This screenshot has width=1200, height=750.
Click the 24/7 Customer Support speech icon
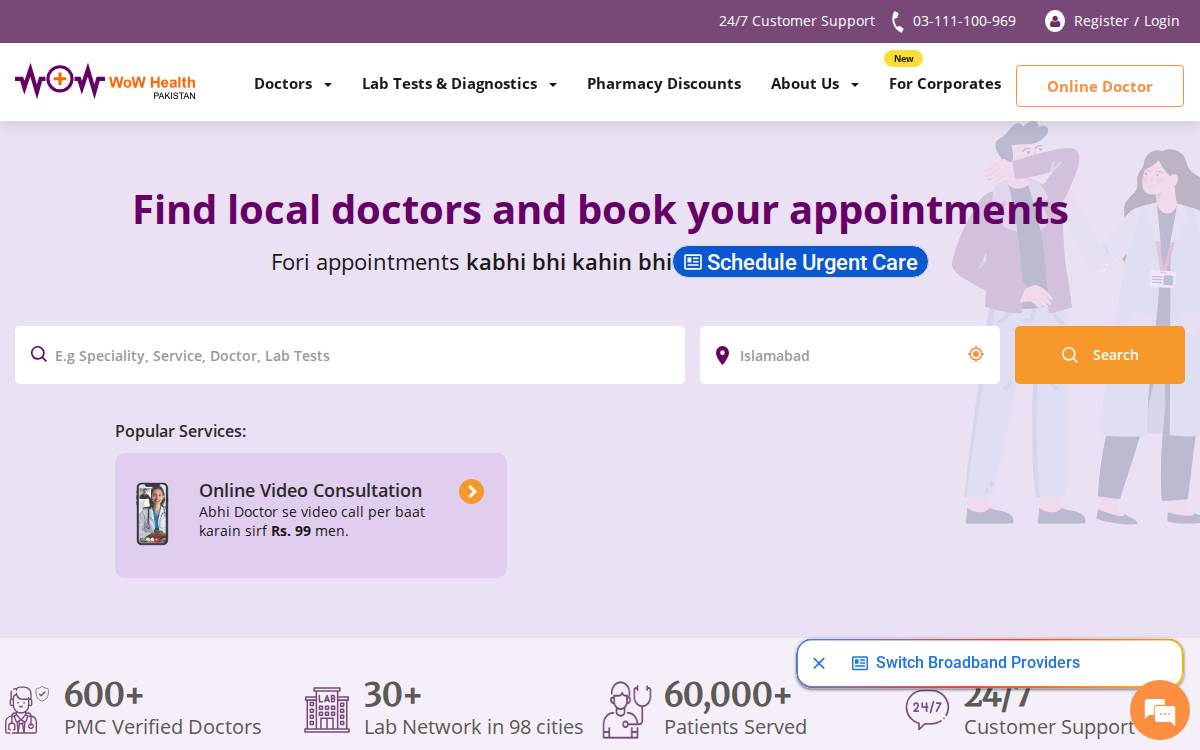click(x=927, y=708)
